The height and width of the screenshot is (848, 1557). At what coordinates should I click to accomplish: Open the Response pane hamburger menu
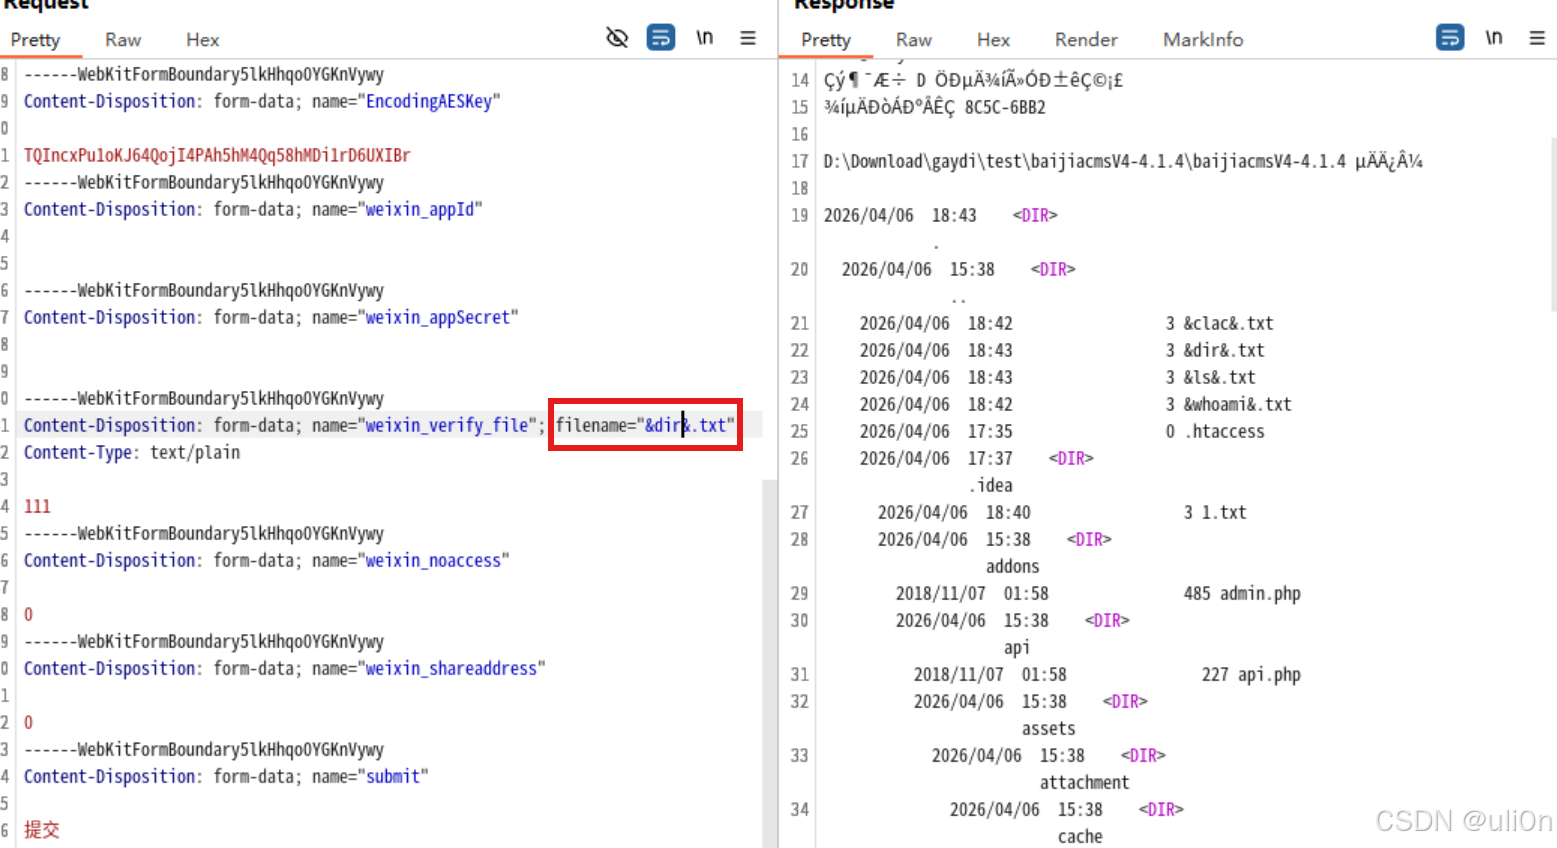click(1537, 38)
